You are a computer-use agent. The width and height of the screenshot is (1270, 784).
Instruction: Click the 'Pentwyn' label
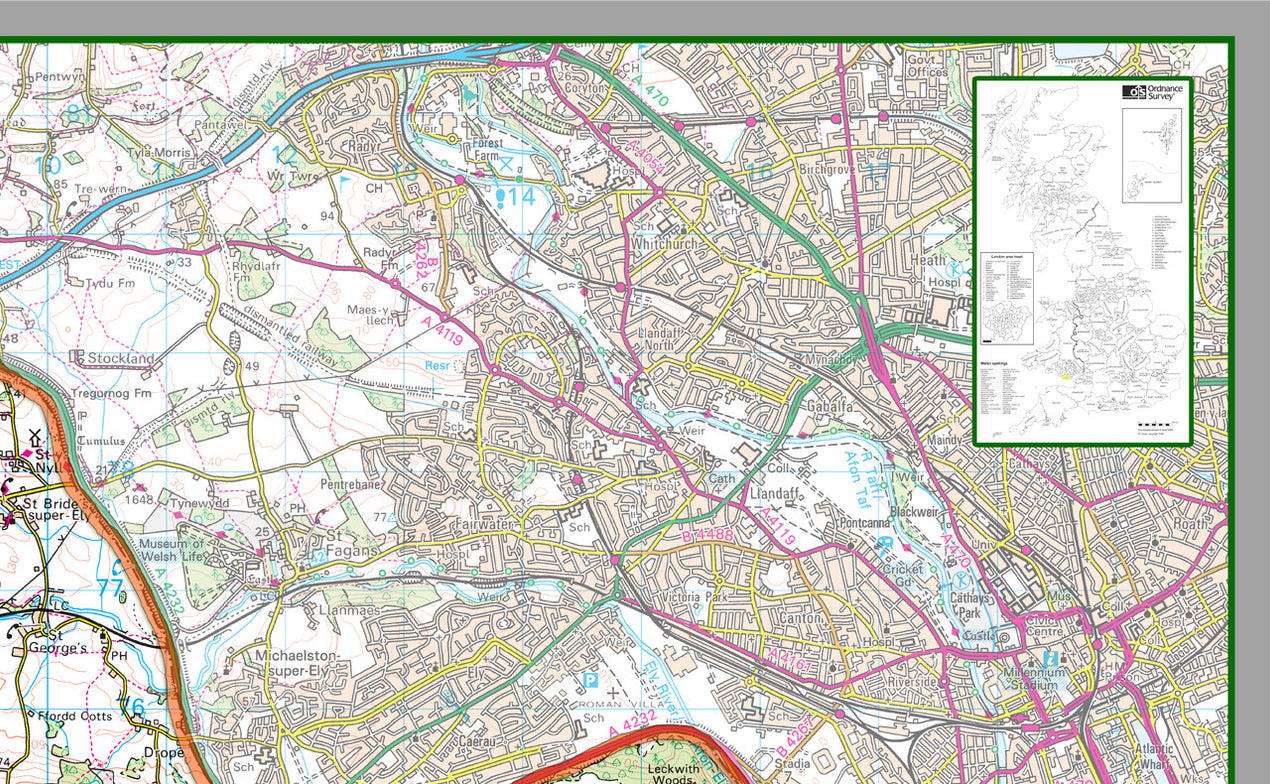click(62, 76)
